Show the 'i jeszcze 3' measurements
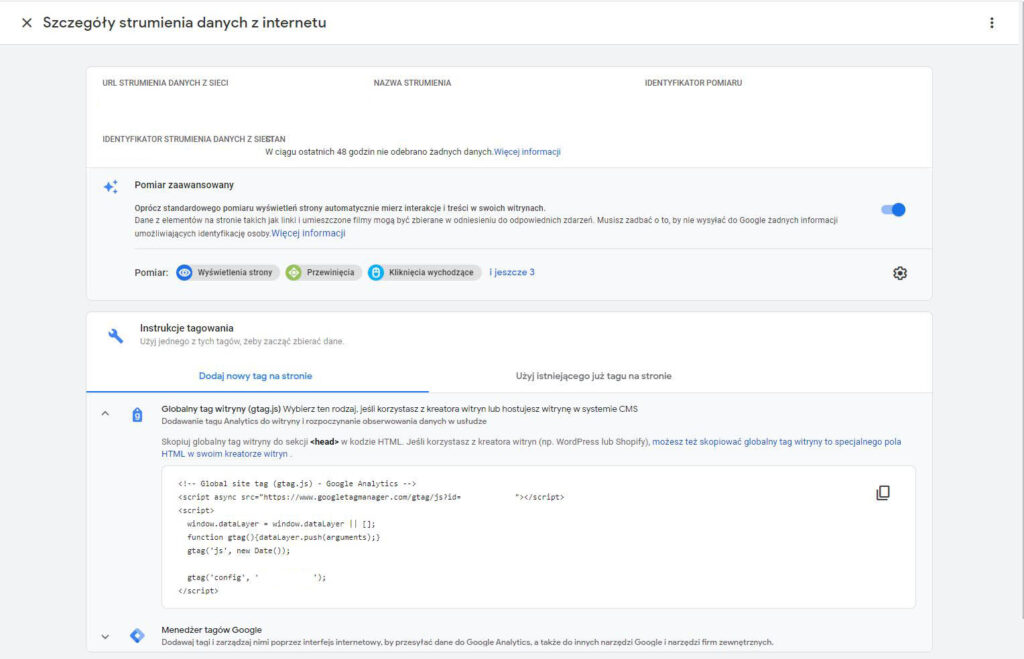Viewport: 1024px width, 659px height. coord(512,272)
